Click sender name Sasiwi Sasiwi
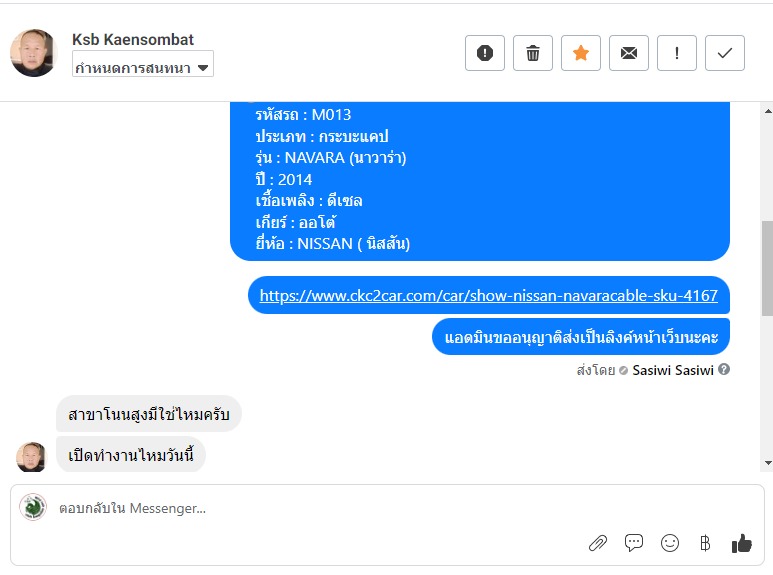The width and height of the screenshot is (773, 575). [673, 370]
